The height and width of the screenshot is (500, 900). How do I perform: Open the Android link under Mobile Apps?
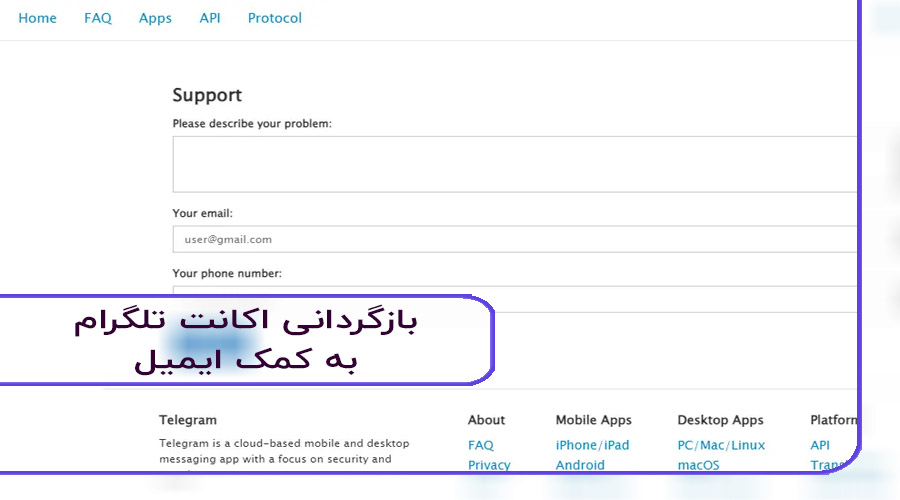[x=580, y=465]
